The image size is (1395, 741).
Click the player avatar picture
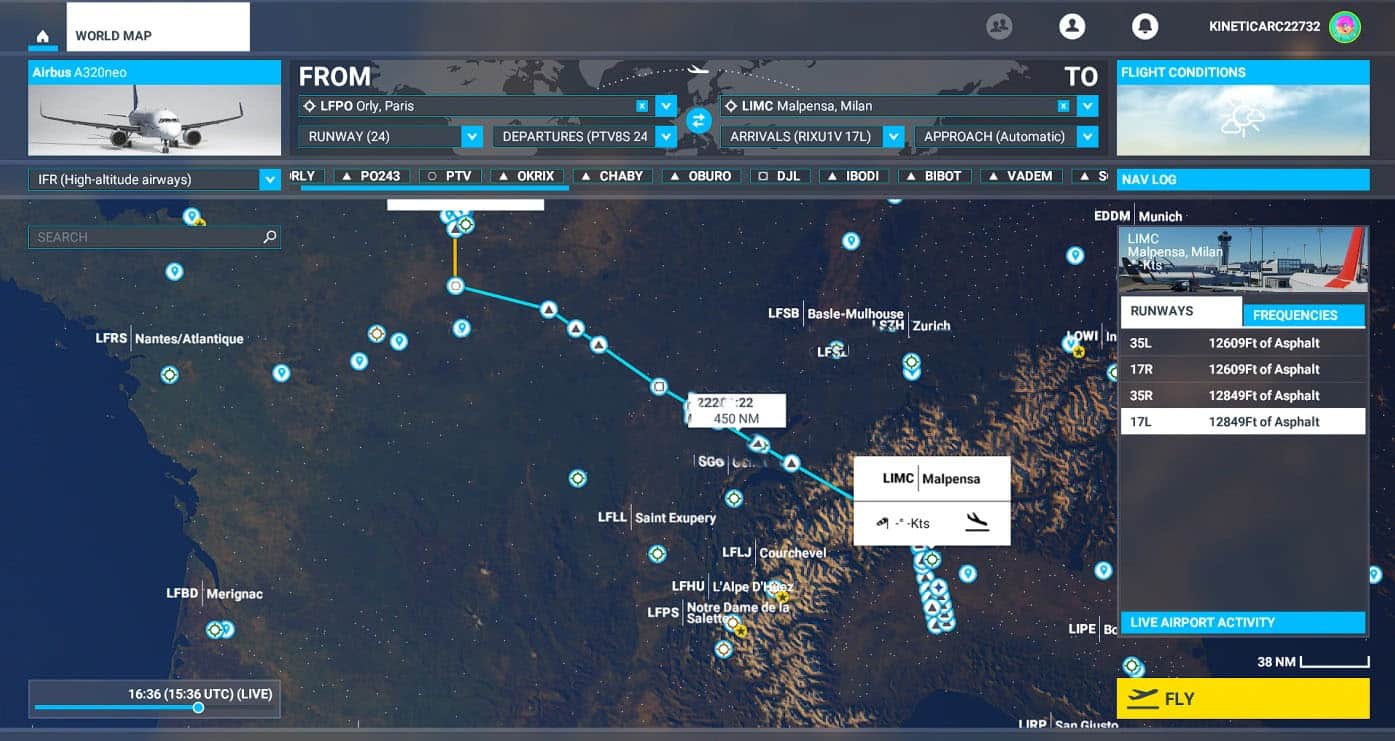1345,27
